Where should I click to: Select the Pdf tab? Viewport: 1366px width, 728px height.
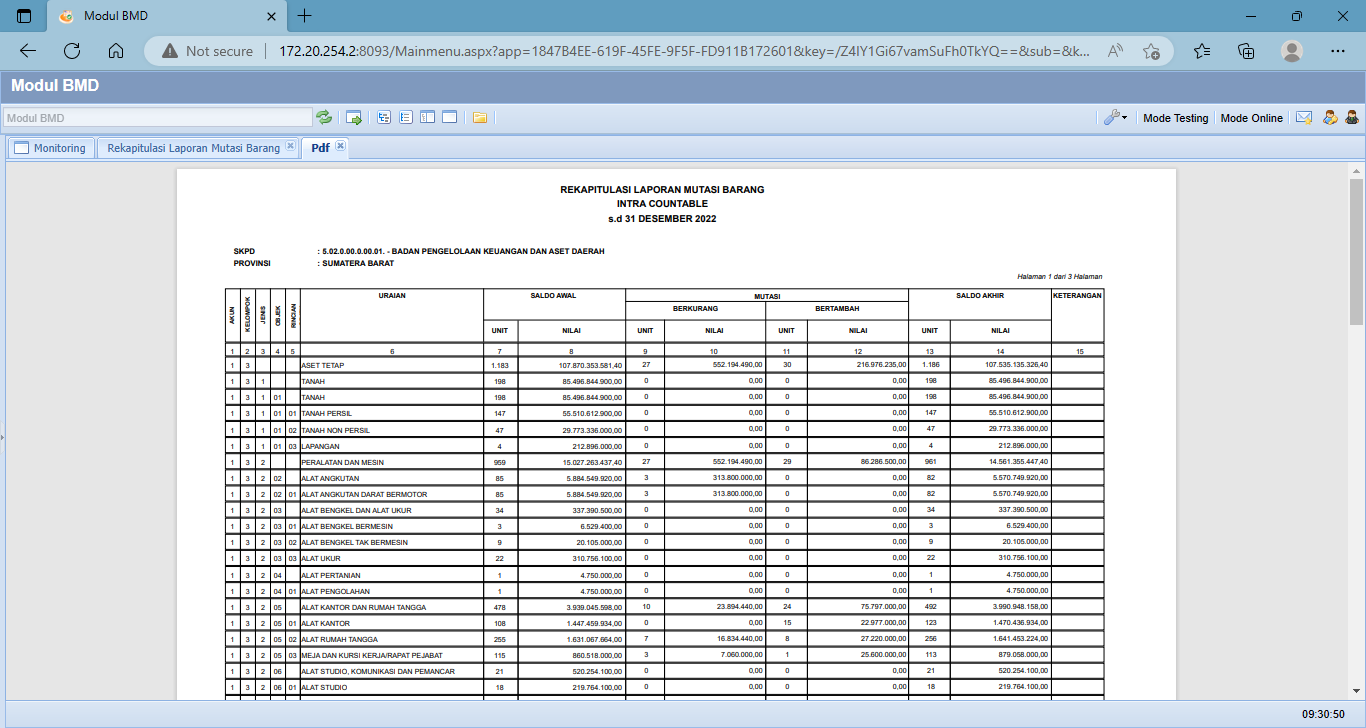320,148
